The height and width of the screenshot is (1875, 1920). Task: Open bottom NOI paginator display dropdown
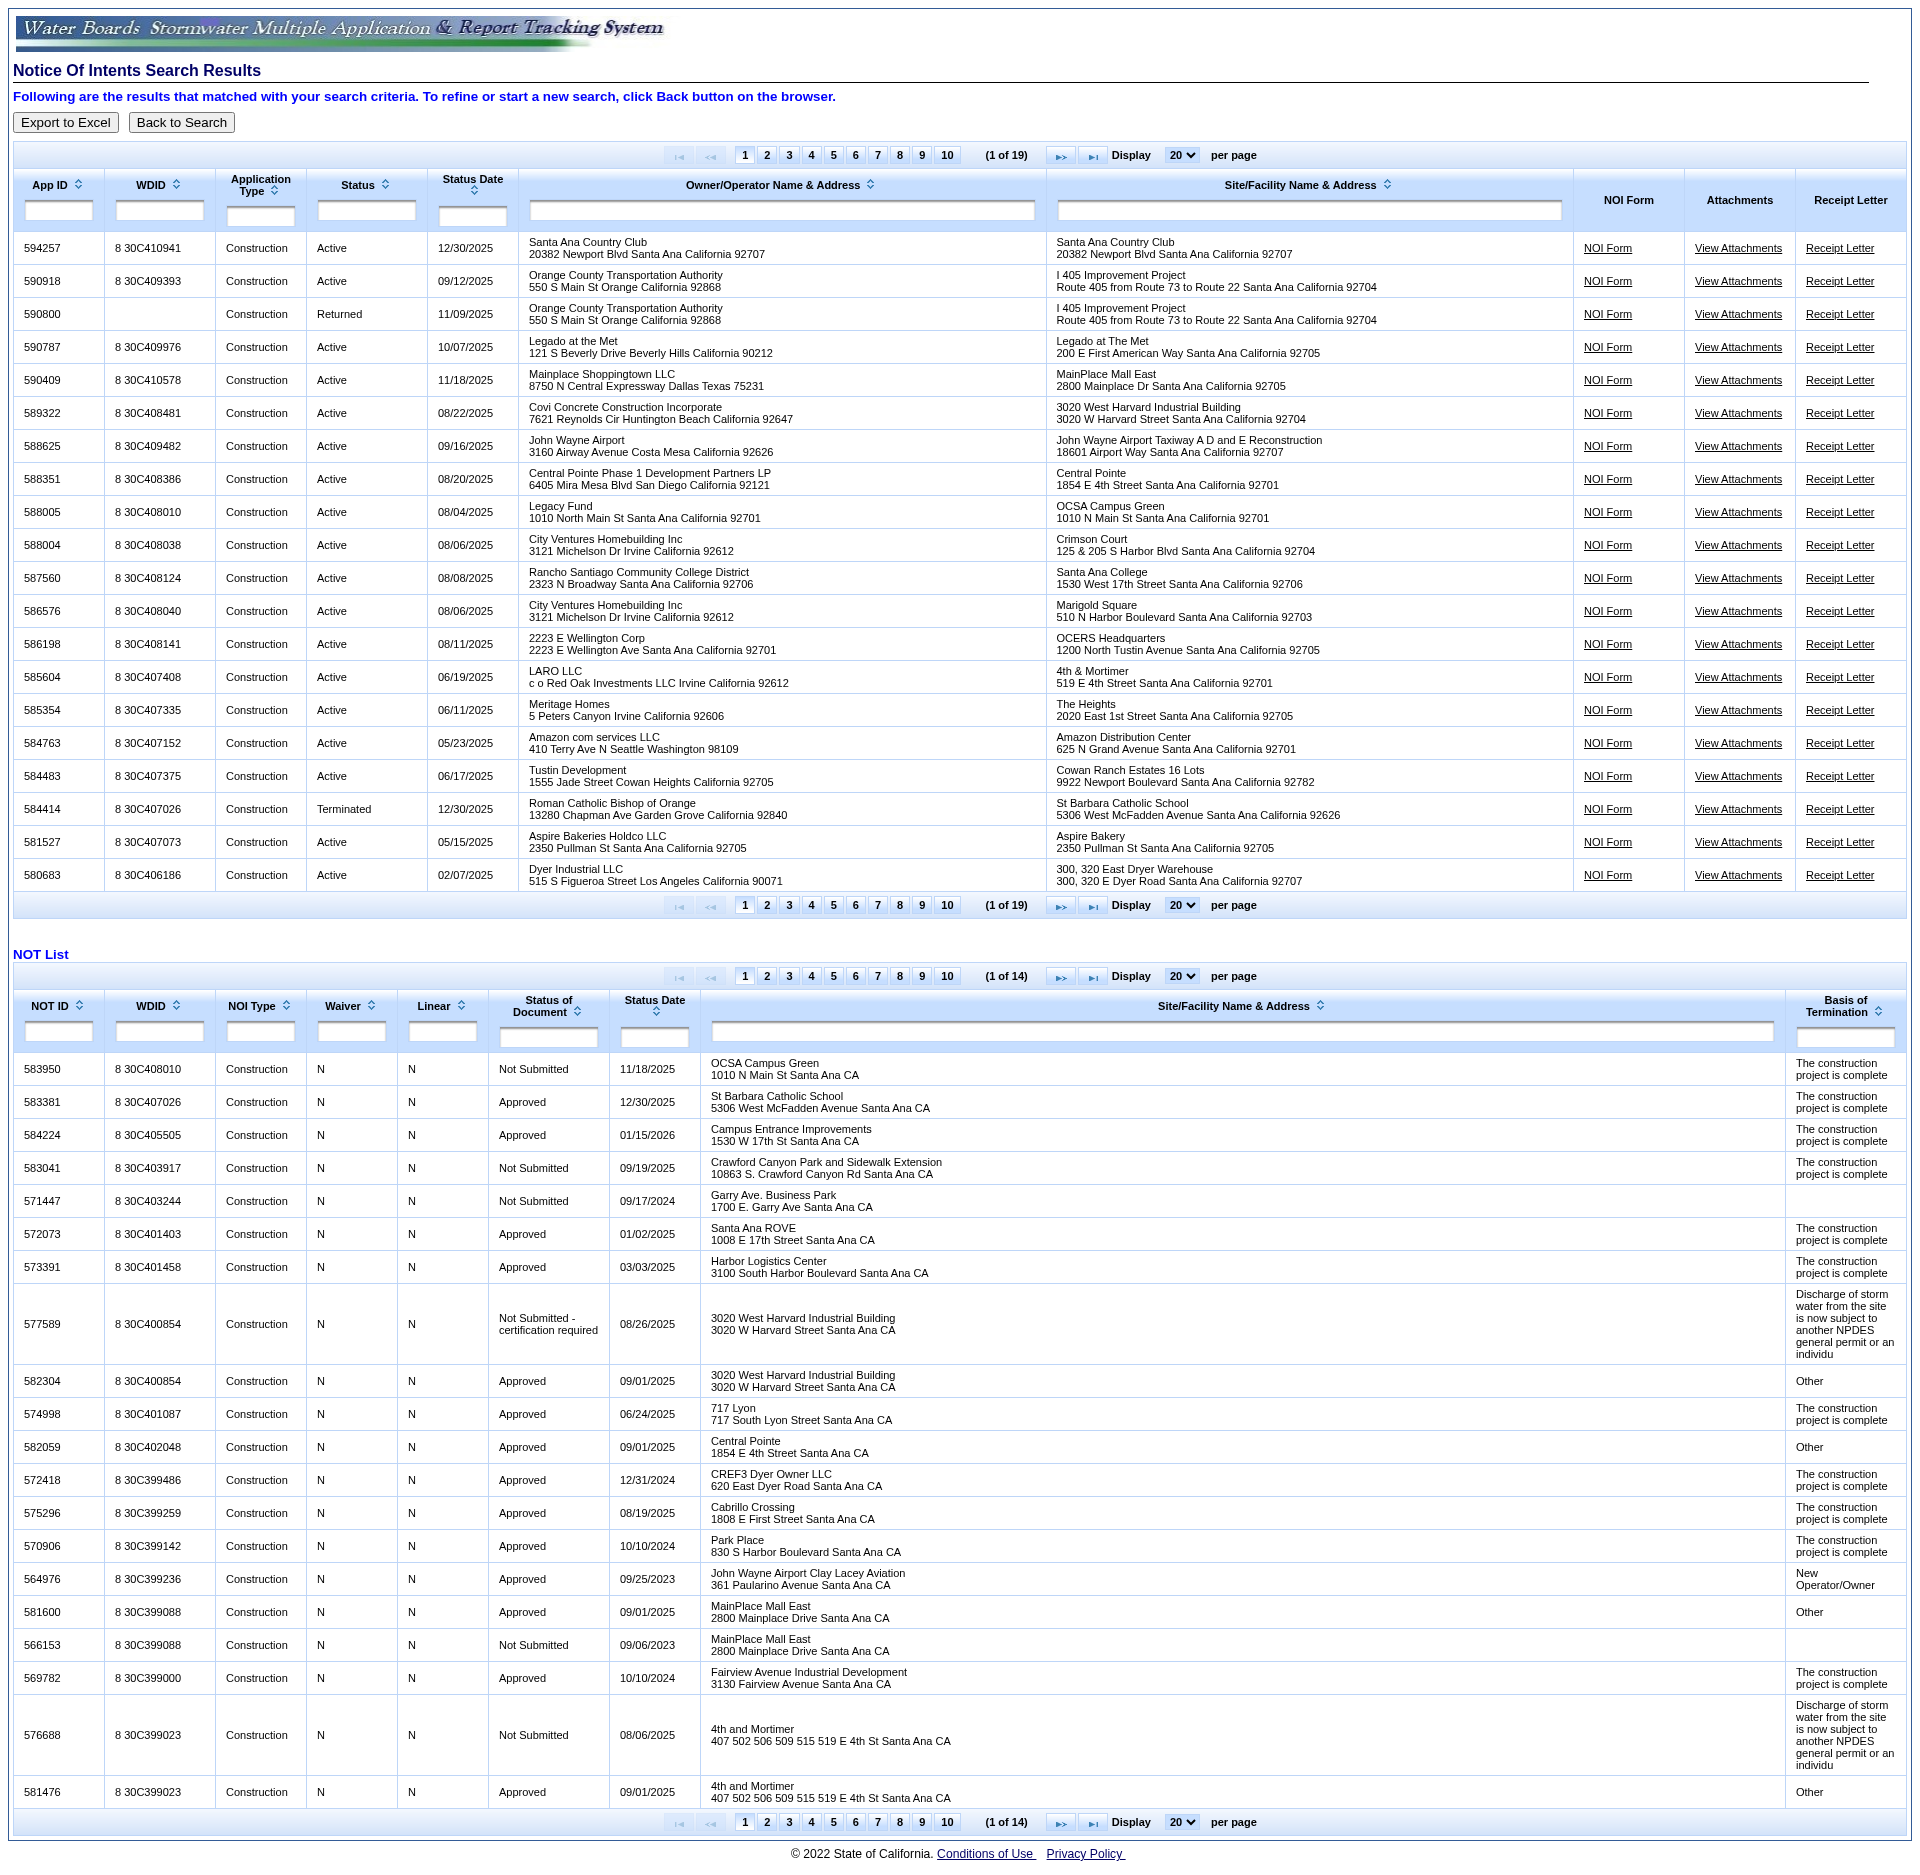(1182, 906)
